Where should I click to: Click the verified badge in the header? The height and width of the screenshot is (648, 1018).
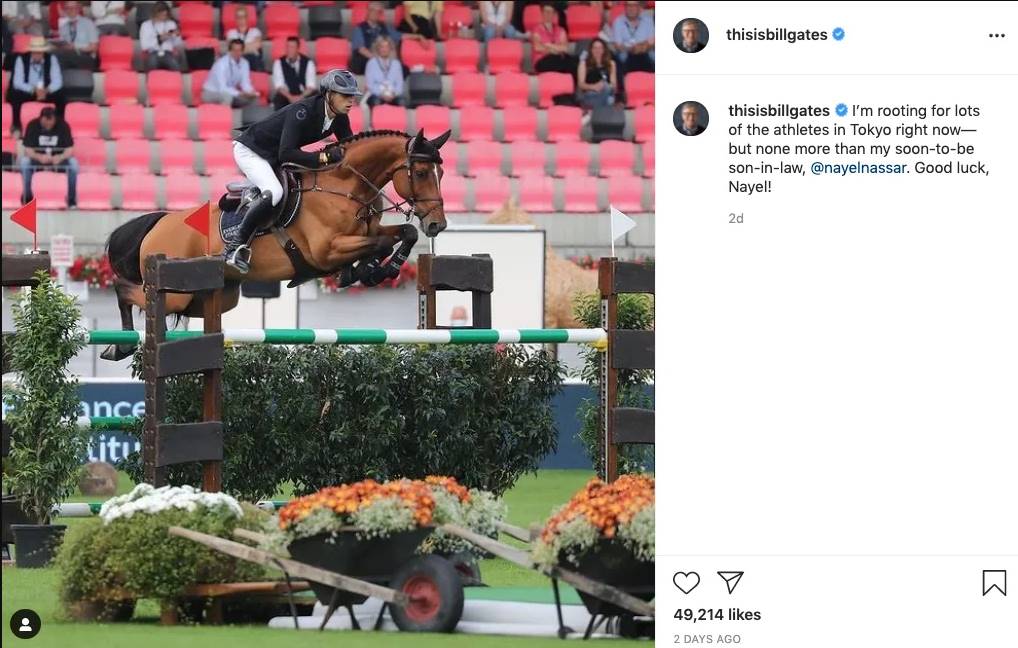[838, 34]
